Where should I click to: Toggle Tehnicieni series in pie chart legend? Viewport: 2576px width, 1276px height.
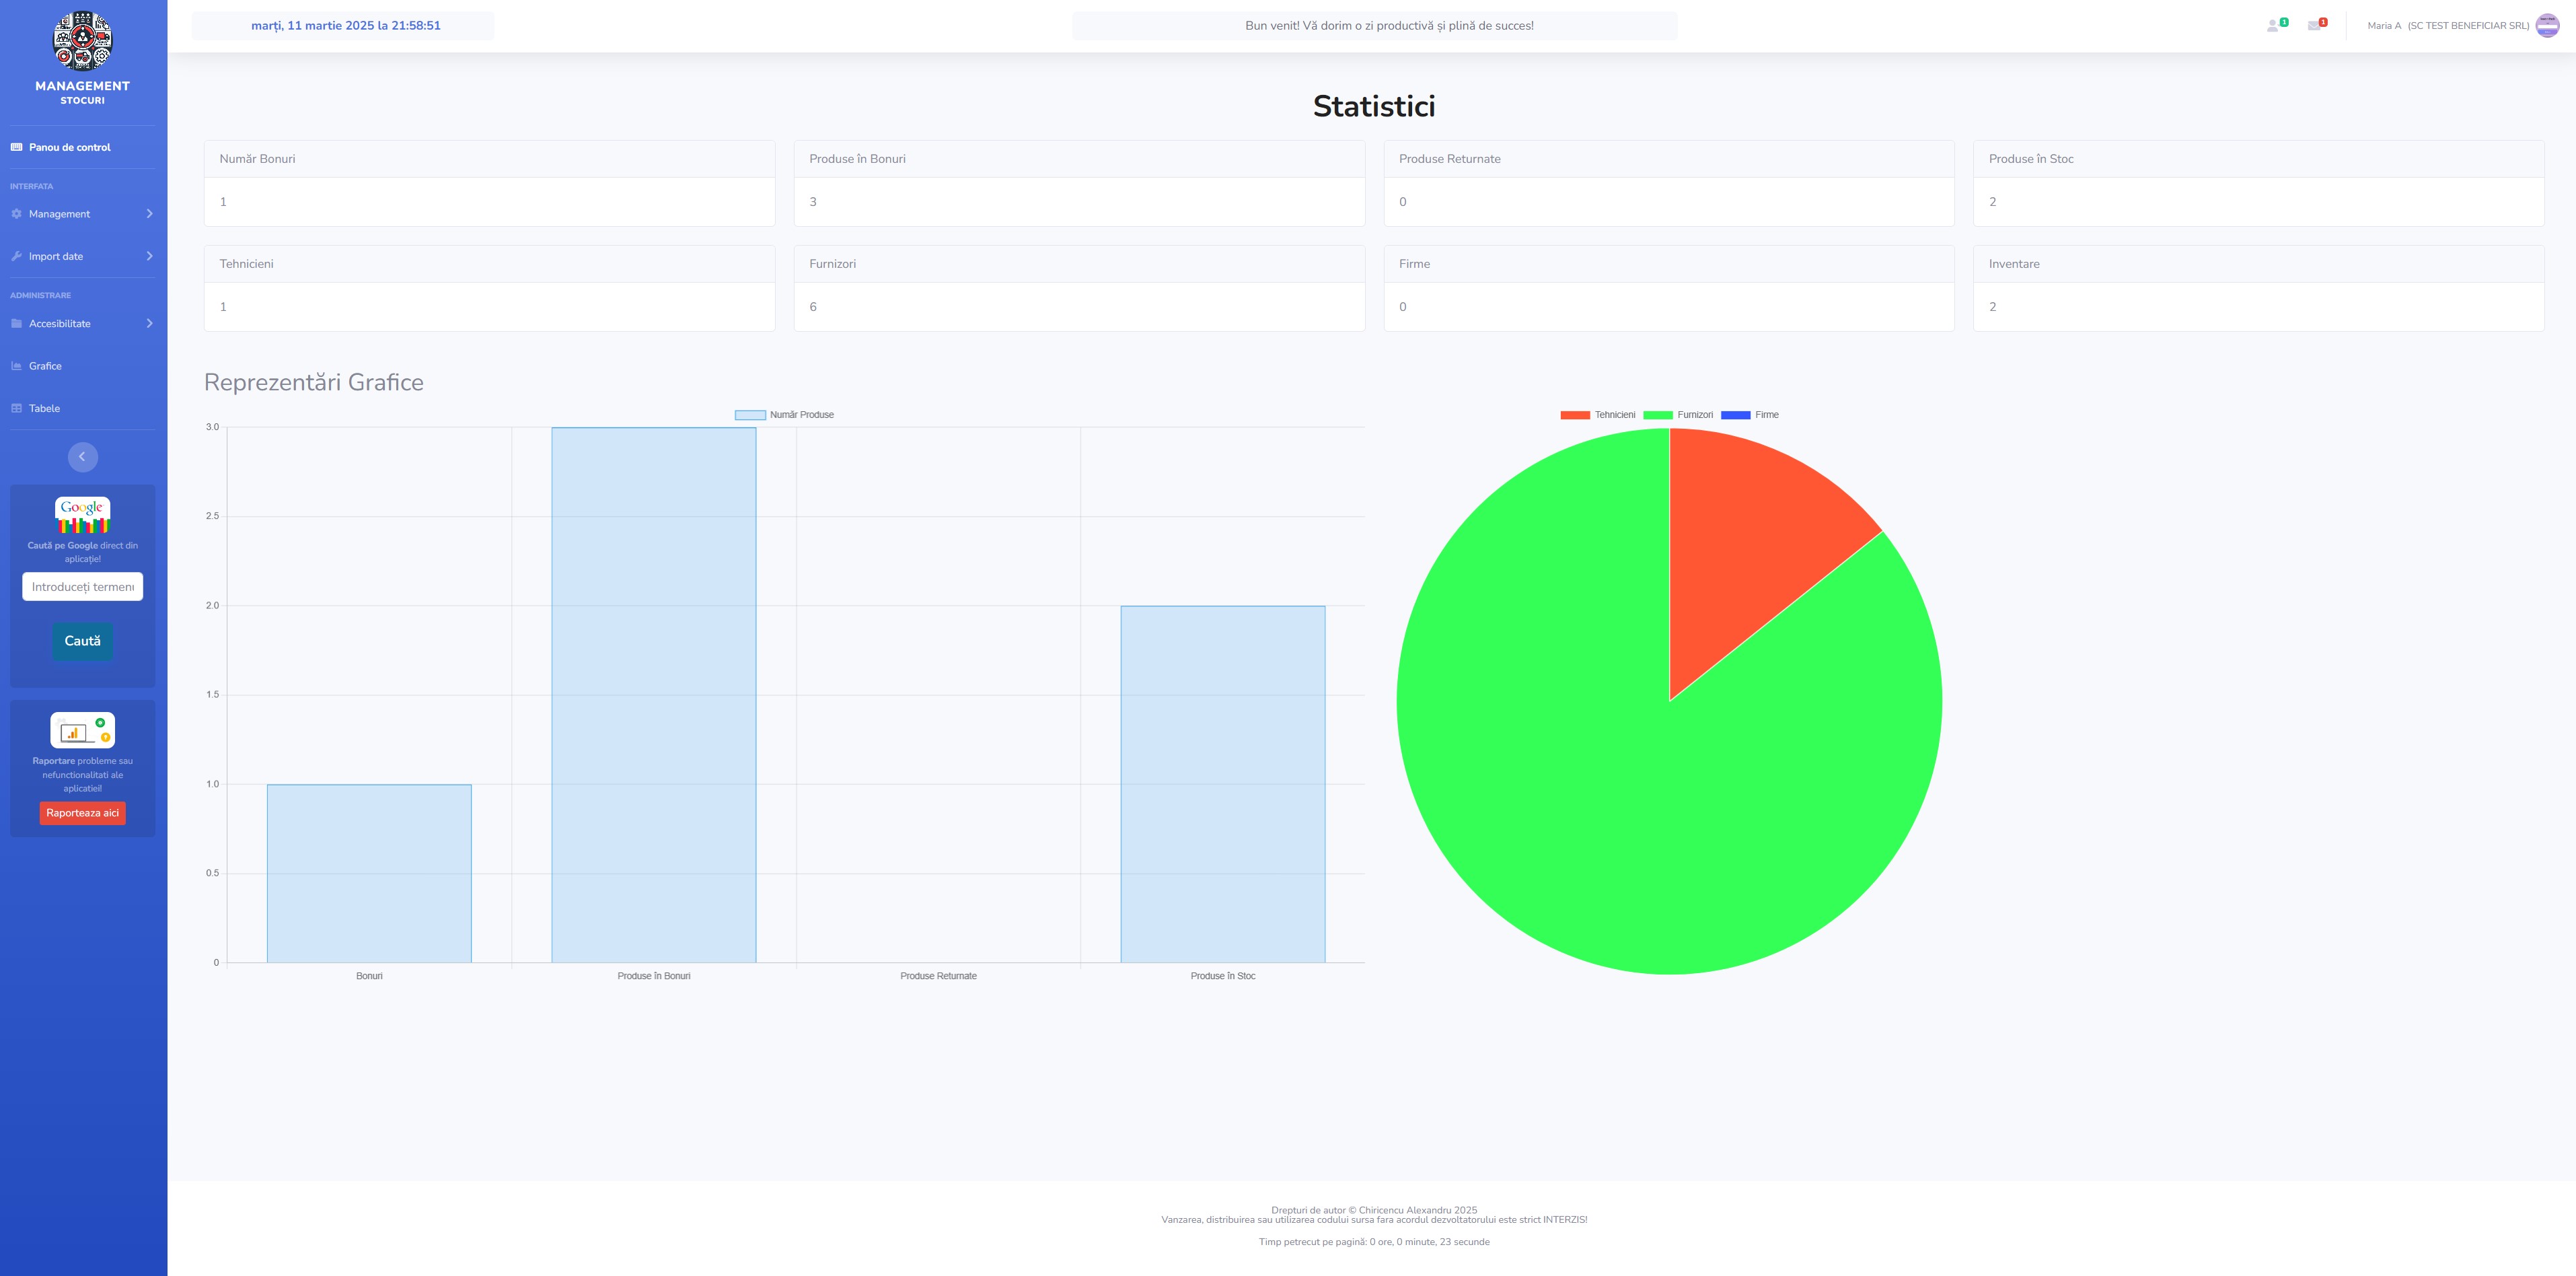click(x=1598, y=415)
